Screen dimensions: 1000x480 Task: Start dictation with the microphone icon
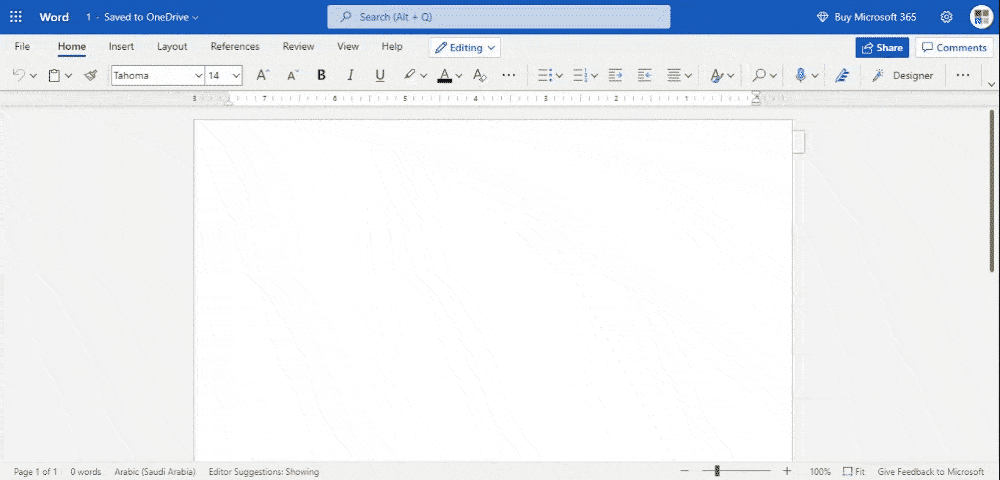(800, 75)
